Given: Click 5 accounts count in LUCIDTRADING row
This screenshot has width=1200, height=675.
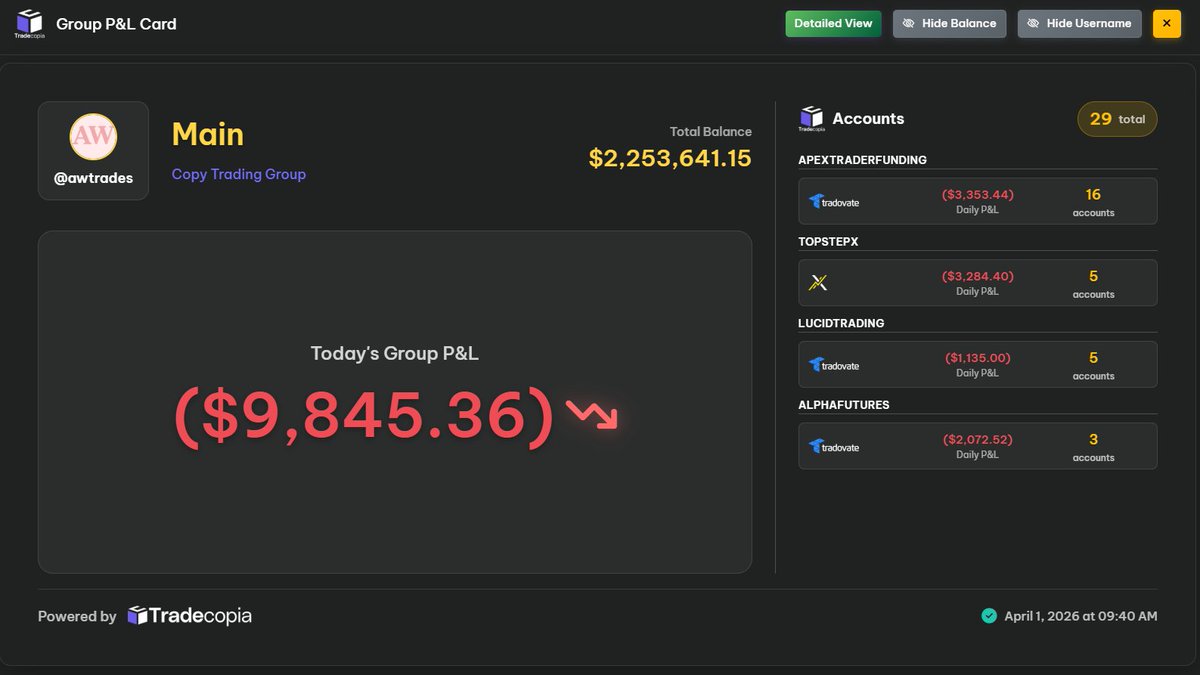Looking at the screenshot, I should coord(1093,365).
